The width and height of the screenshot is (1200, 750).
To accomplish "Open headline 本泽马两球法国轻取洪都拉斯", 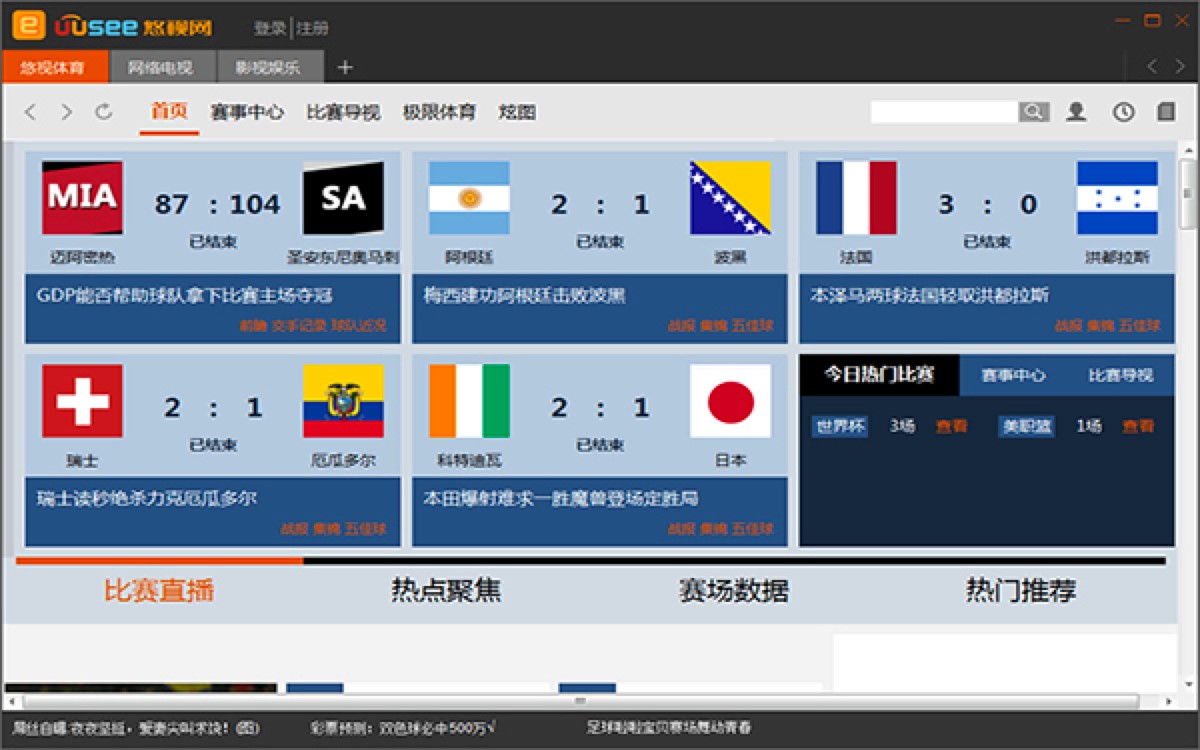I will pyautogui.click(x=929, y=296).
